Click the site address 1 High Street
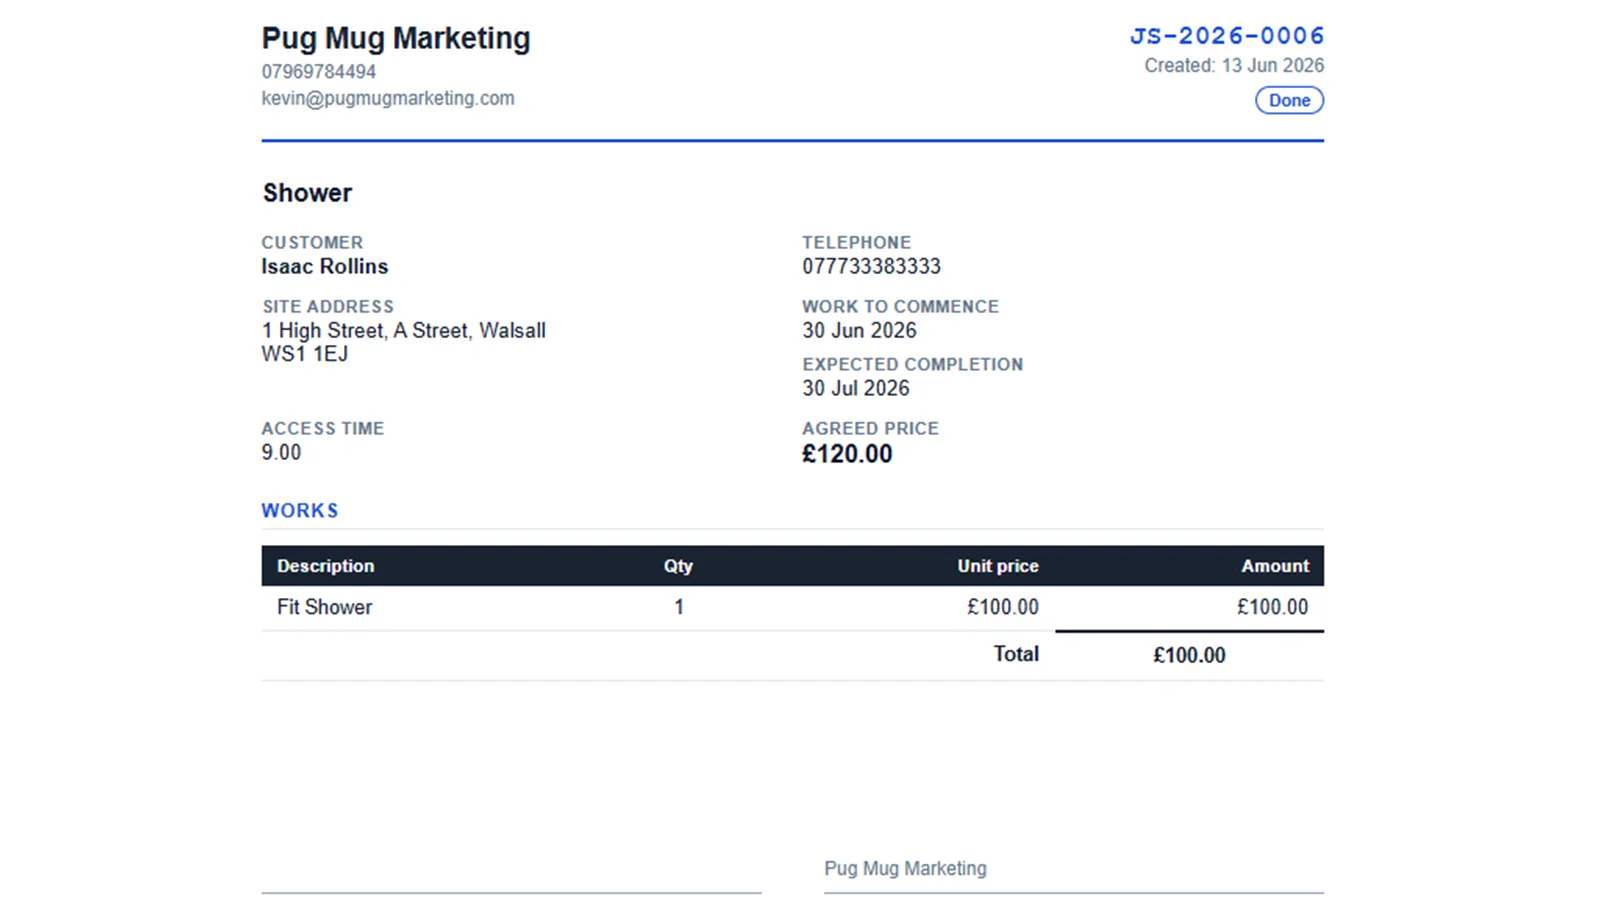Screen dimensions: 1600x900 pos(323,330)
